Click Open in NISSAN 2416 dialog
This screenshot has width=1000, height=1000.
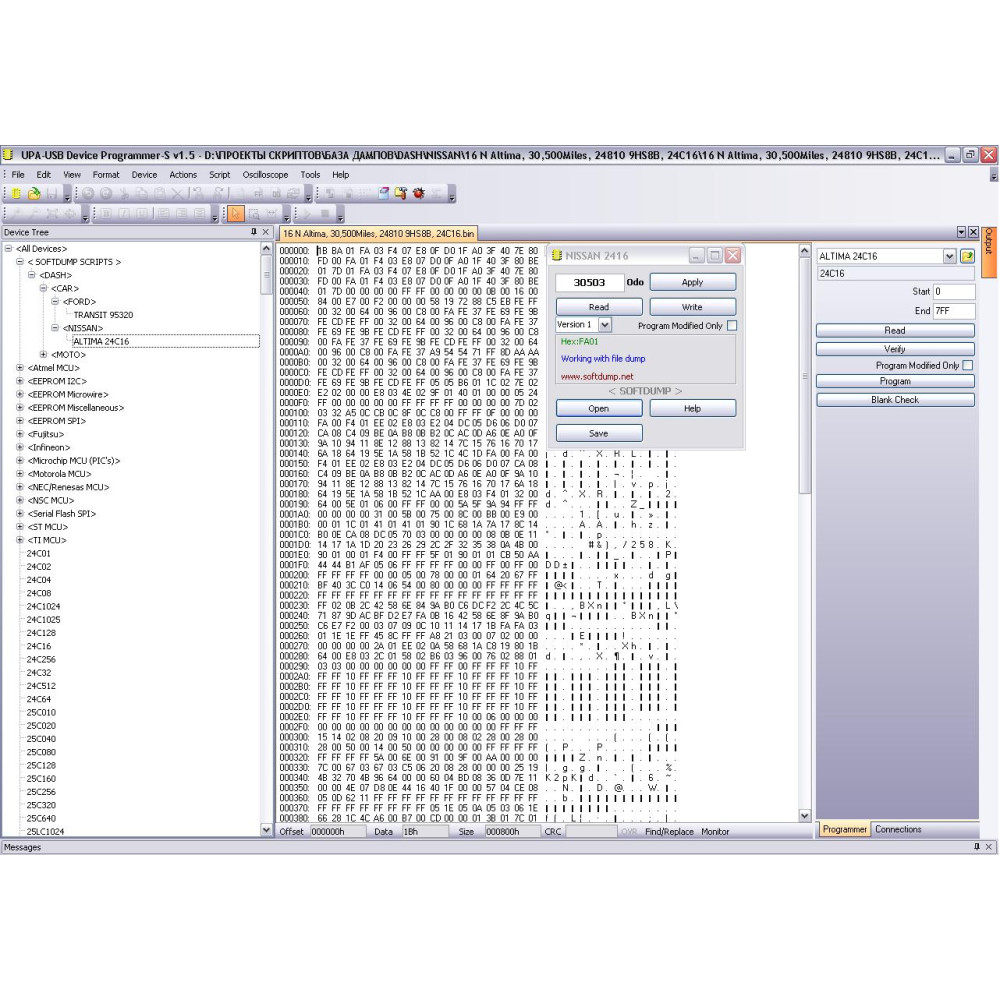[x=599, y=408]
